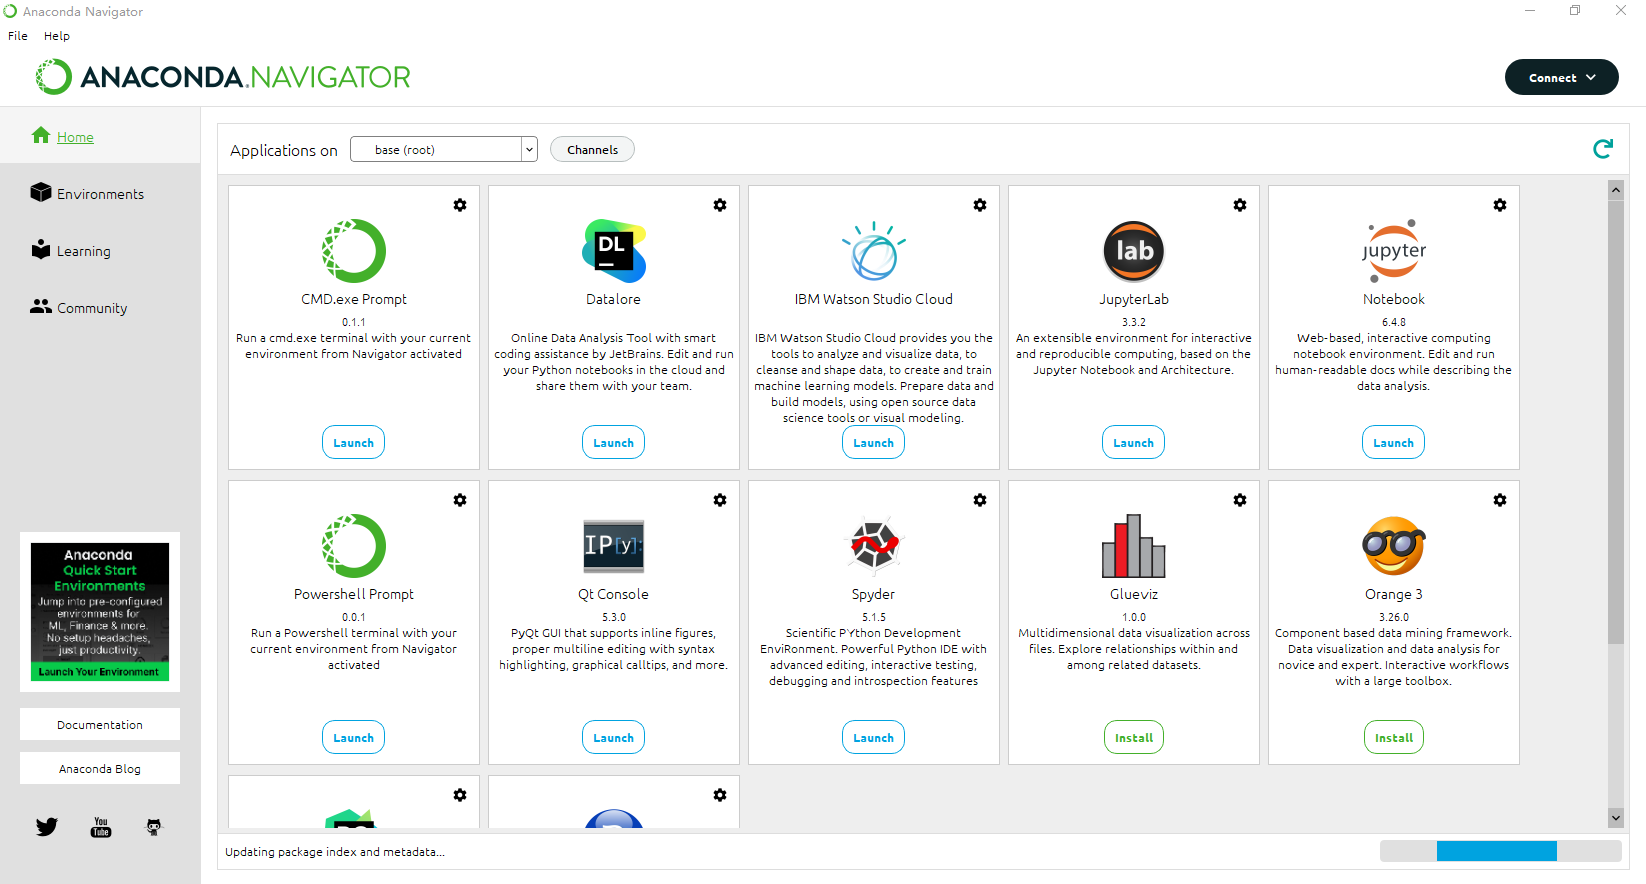The width and height of the screenshot is (1646, 884).
Task: Click the Datalore app icon
Action: tap(613, 251)
